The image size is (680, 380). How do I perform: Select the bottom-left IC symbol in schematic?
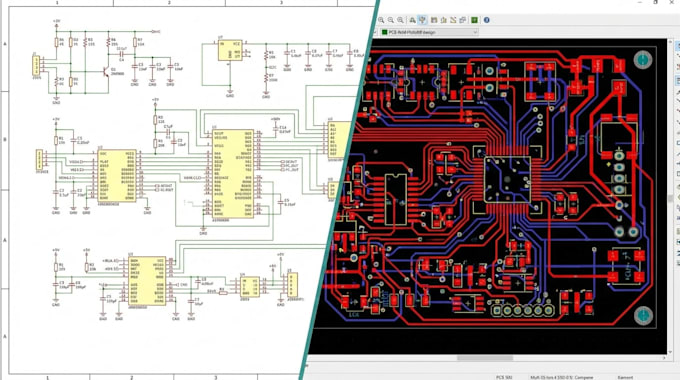click(x=147, y=281)
